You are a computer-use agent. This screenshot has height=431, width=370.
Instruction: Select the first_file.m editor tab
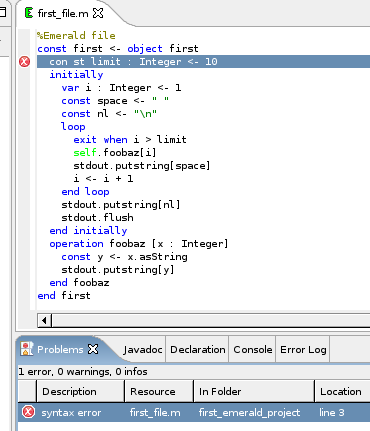(x=63, y=13)
